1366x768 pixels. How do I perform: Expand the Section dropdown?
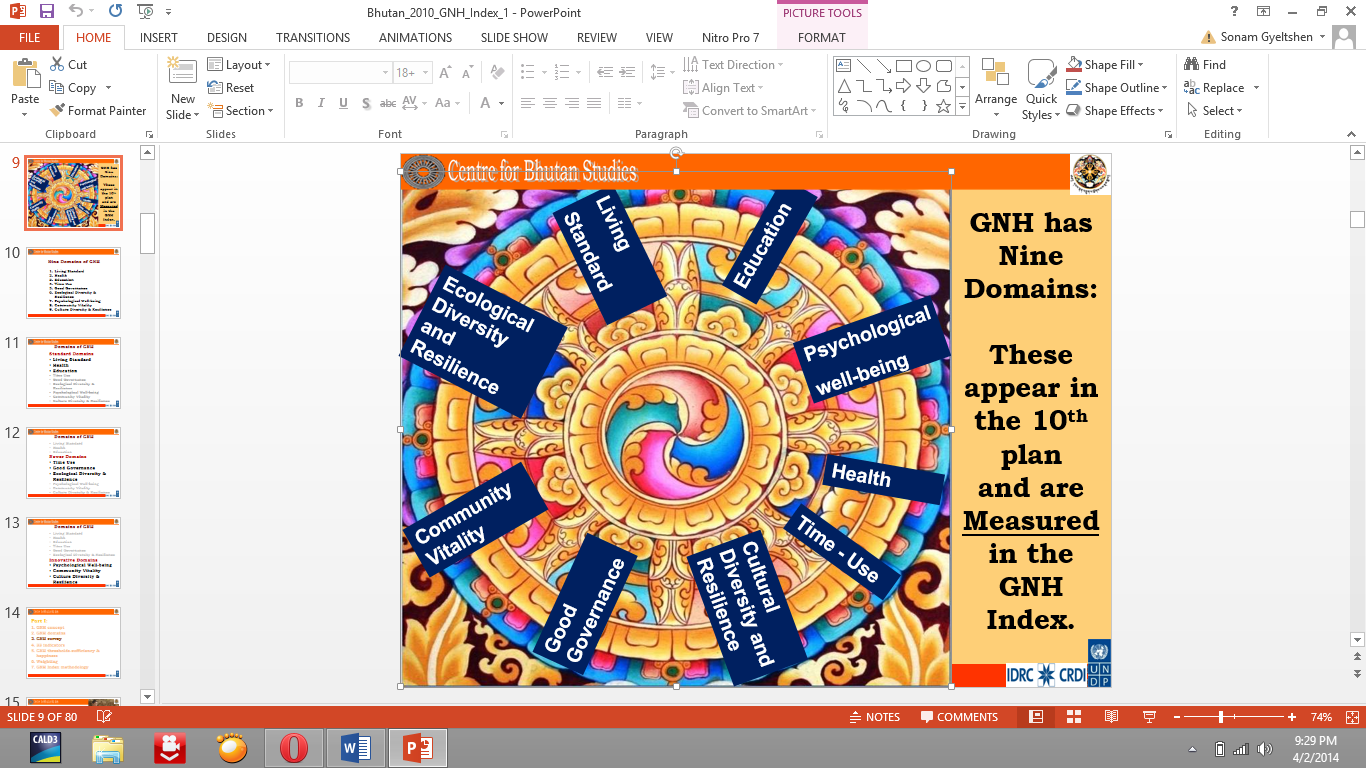(x=239, y=111)
